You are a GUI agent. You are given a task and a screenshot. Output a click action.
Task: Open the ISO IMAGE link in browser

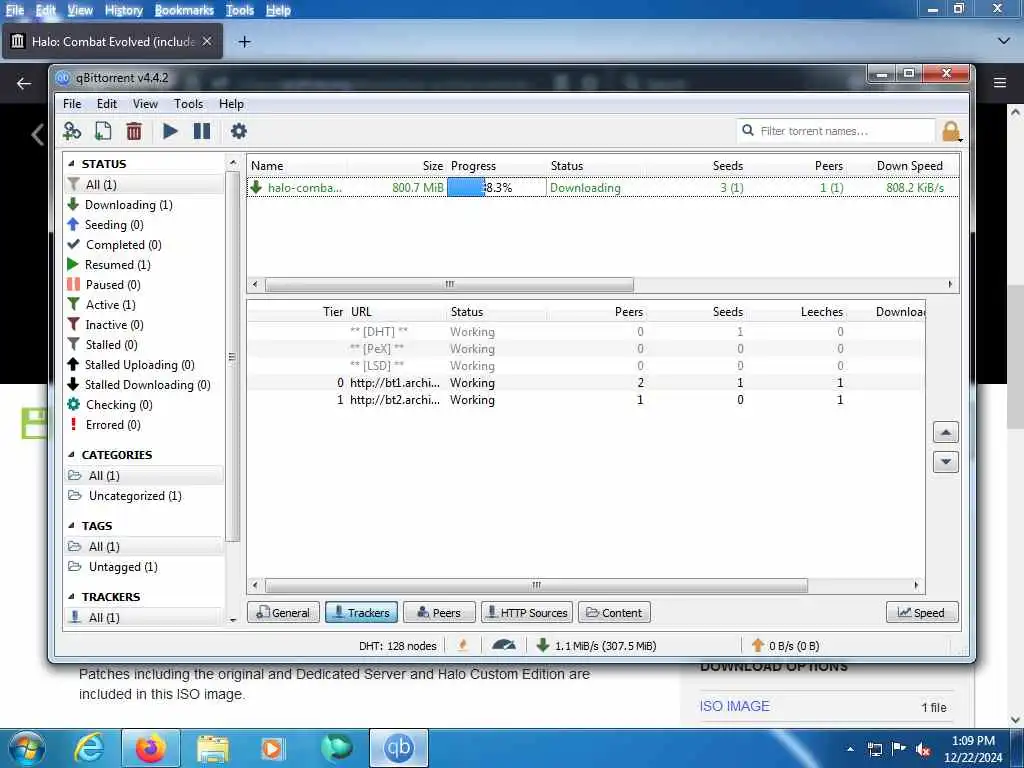[734, 706]
